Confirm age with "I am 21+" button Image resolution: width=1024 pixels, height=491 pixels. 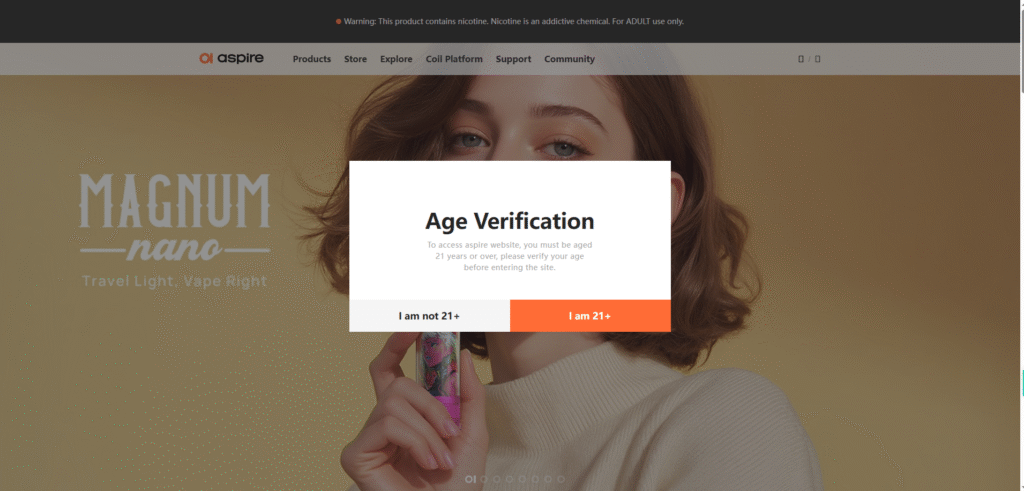click(590, 316)
